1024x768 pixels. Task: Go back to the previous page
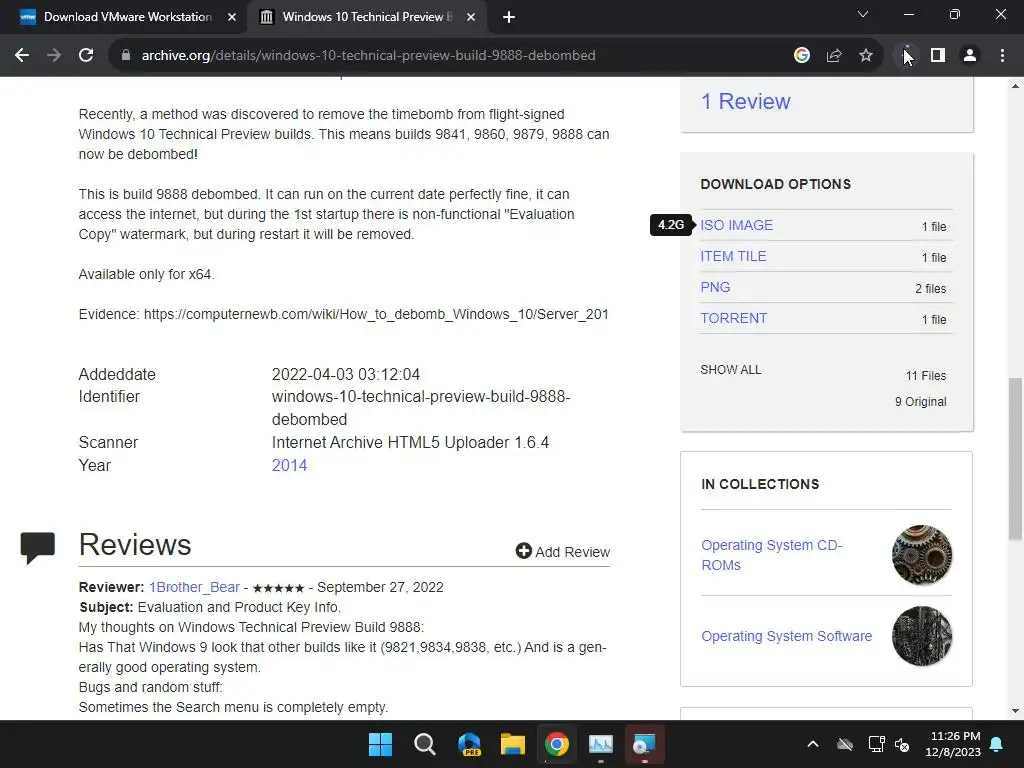pyautogui.click(x=22, y=56)
